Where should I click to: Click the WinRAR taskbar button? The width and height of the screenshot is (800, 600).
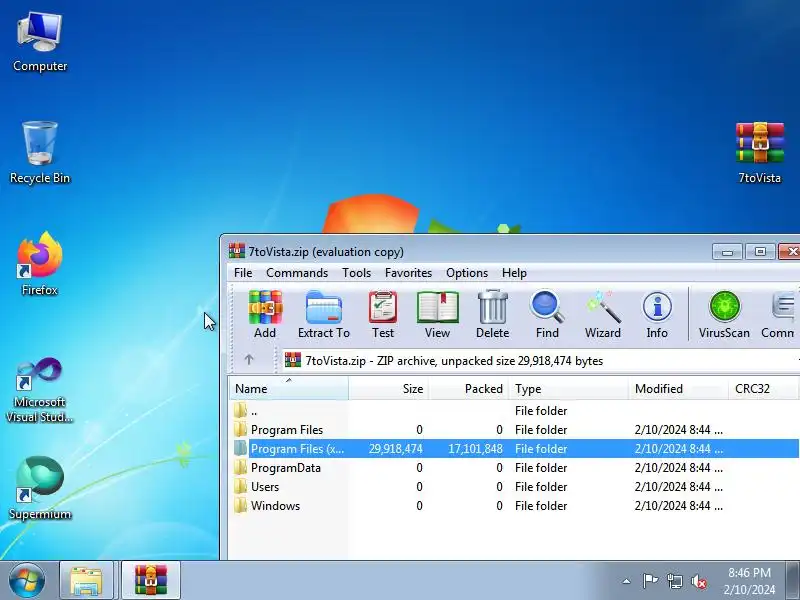click(x=151, y=581)
